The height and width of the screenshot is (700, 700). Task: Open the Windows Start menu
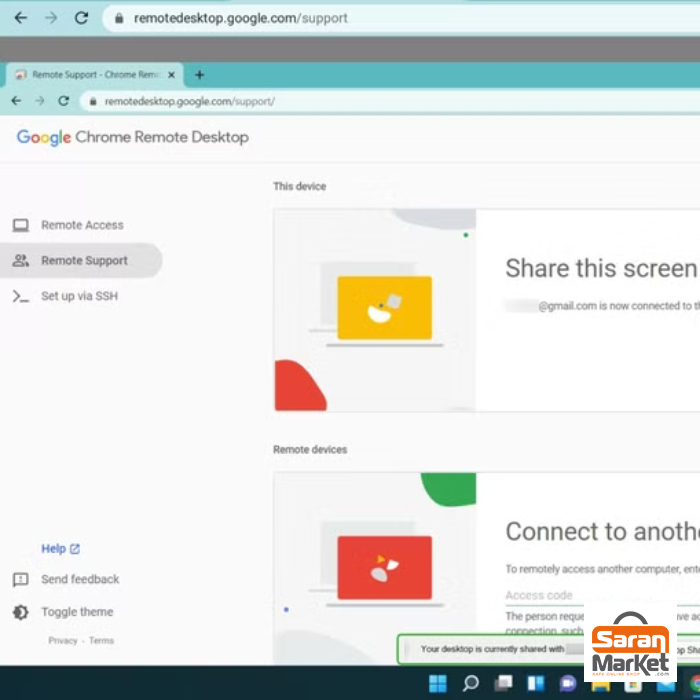click(437, 684)
